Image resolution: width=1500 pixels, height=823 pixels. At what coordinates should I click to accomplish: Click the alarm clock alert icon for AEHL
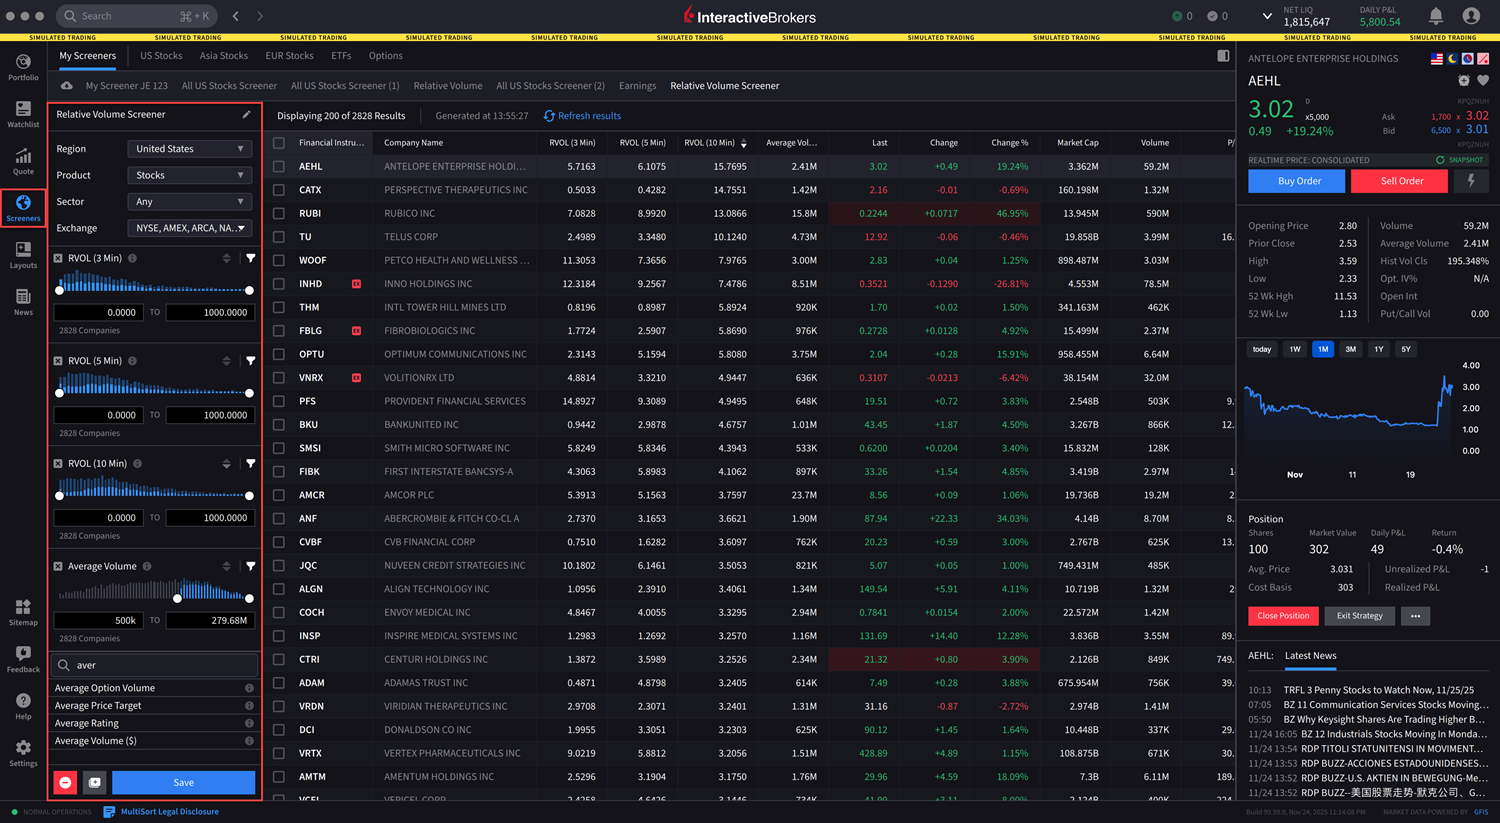point(1464,81)
